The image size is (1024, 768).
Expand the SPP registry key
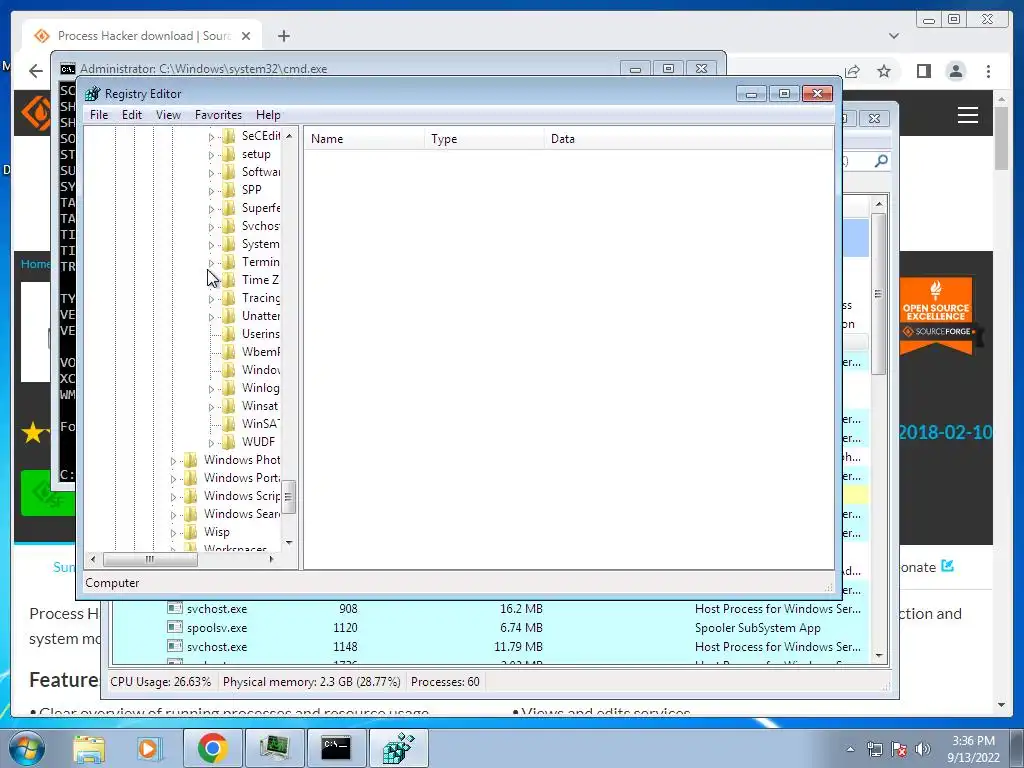(x=211, y=191)
